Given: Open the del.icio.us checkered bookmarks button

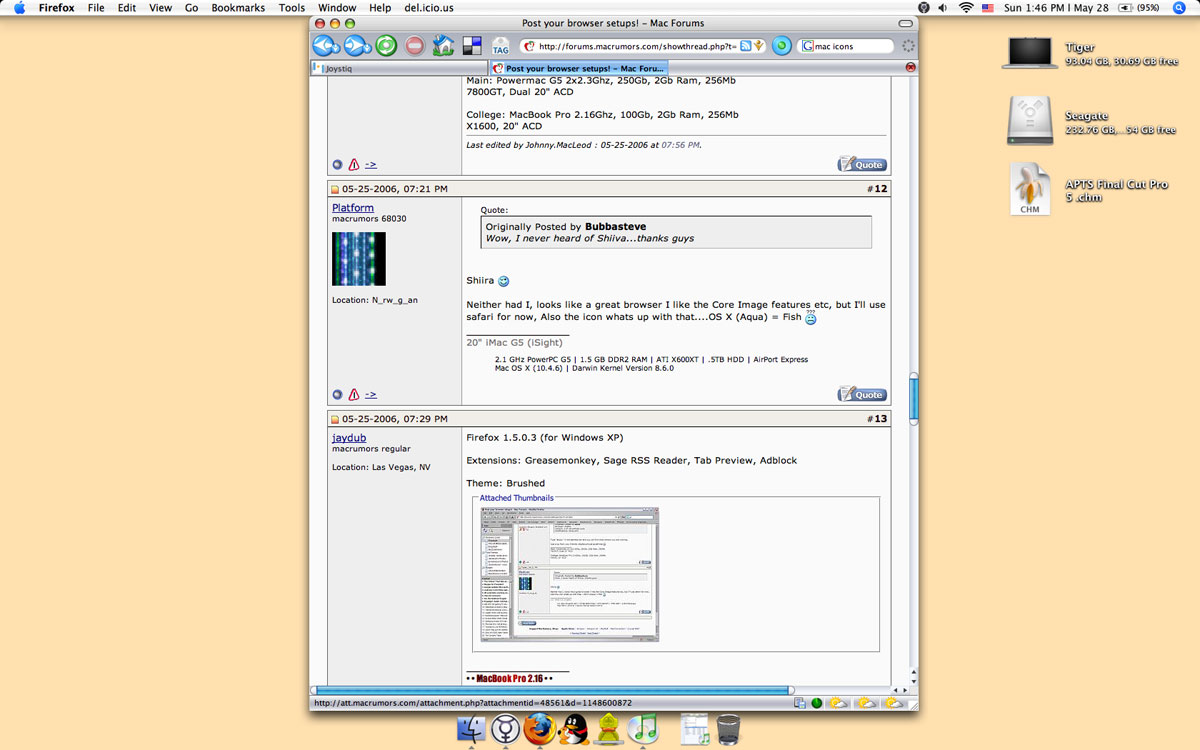Looking at the screenshot, I should tap(472, 45).
